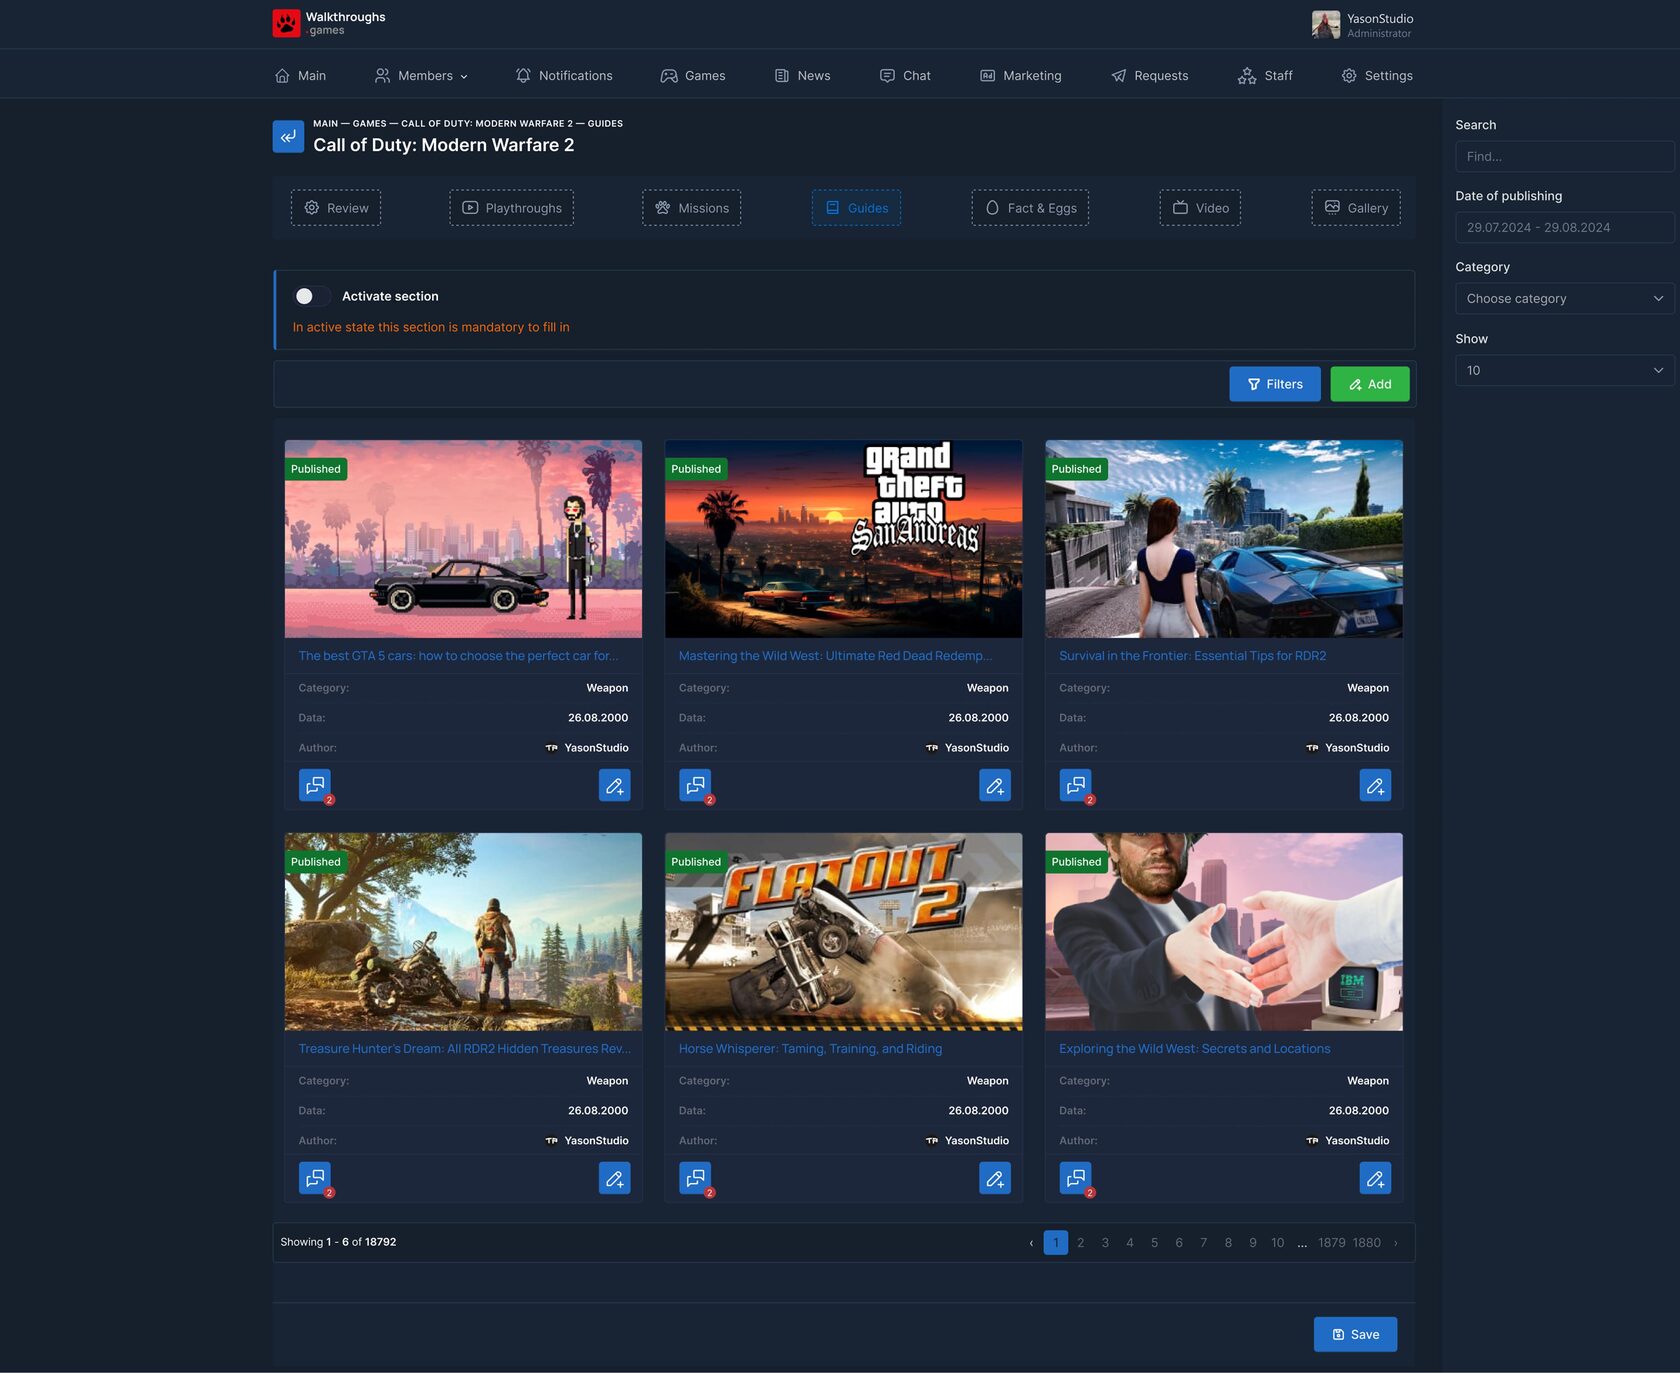Viewport: 1680px width, 1373px height.
Task: Open Games in navigation bar
Action: (x=693, y=76)
